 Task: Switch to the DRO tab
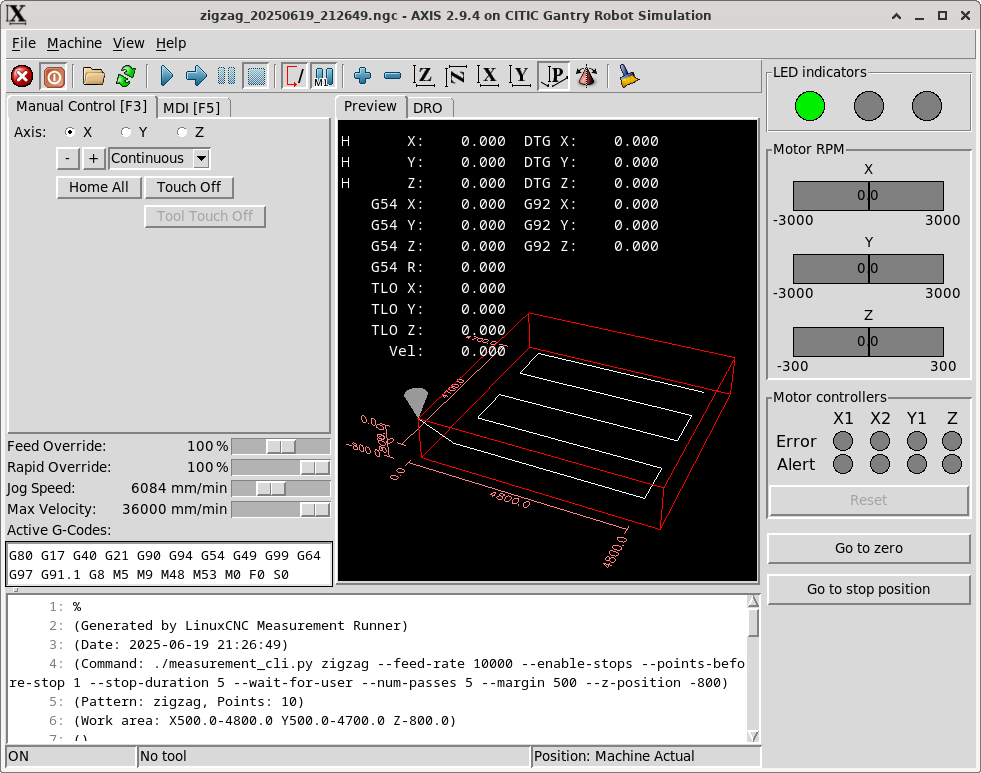pyautogui.click(x=429, y=107)
